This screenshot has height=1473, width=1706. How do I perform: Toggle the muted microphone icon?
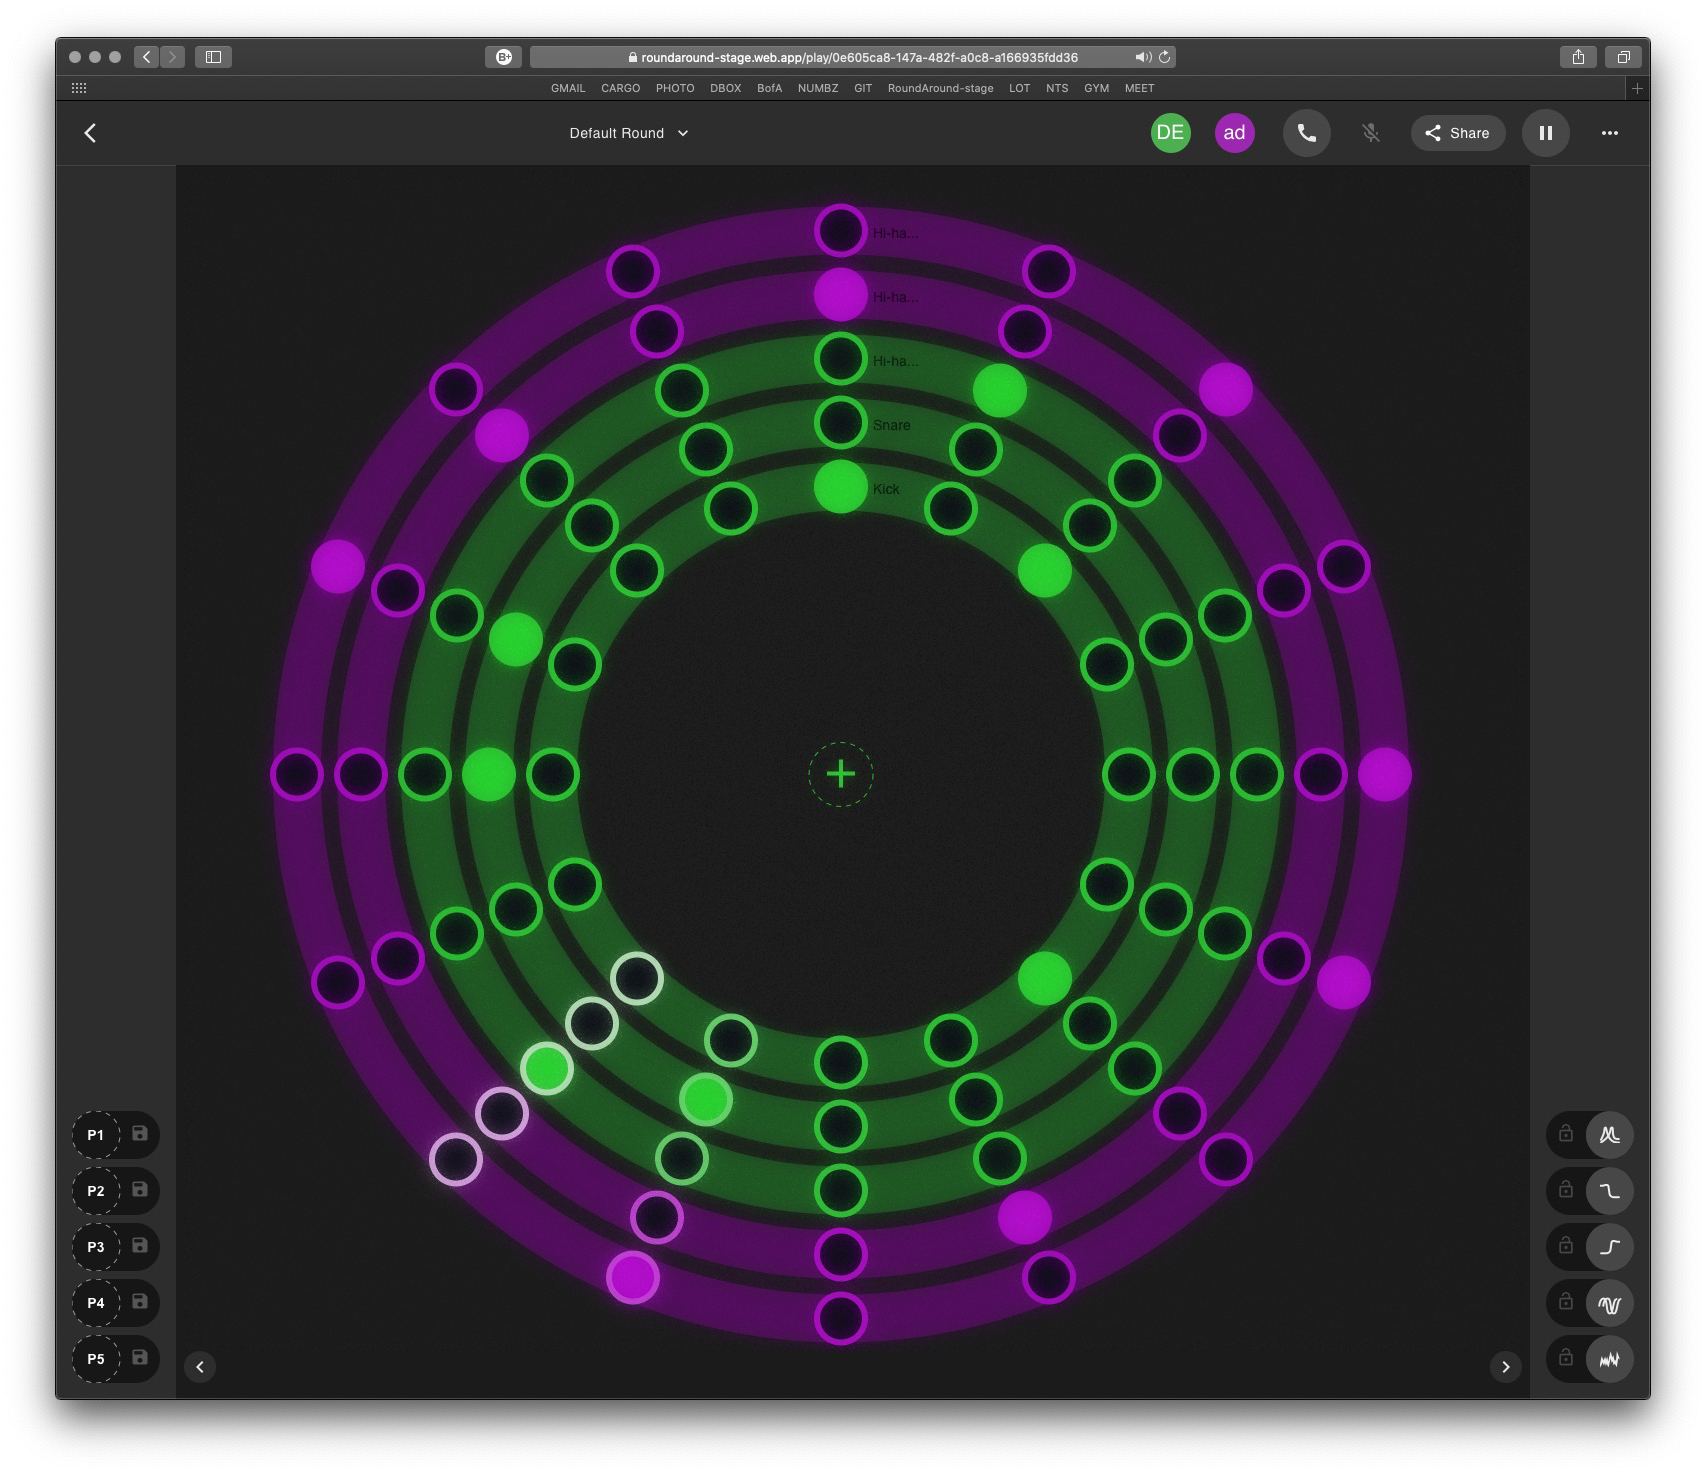tap(1371, 133)
